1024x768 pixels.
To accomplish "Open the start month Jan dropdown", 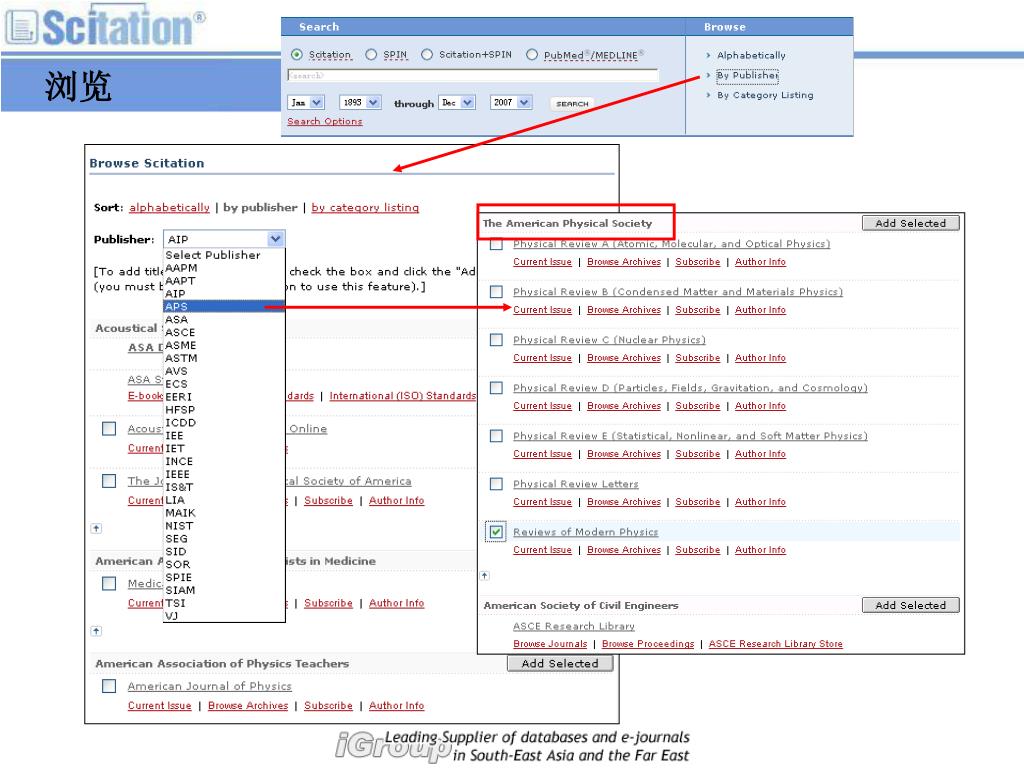I will (x=306, y=103).
